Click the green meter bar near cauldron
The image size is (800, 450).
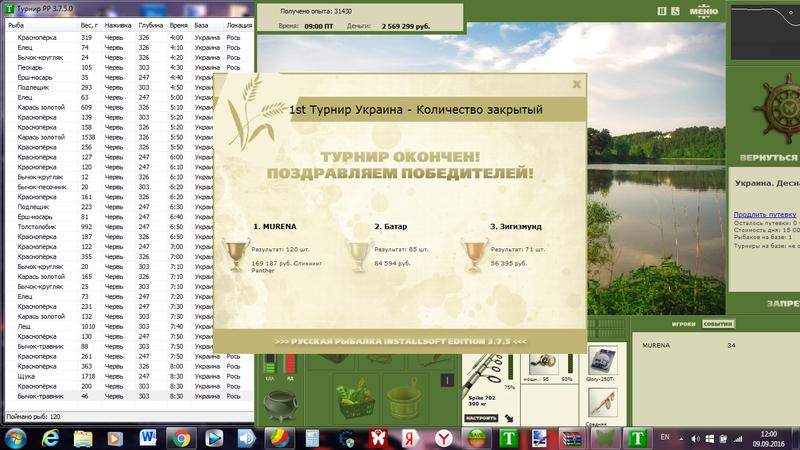point(270,363)
